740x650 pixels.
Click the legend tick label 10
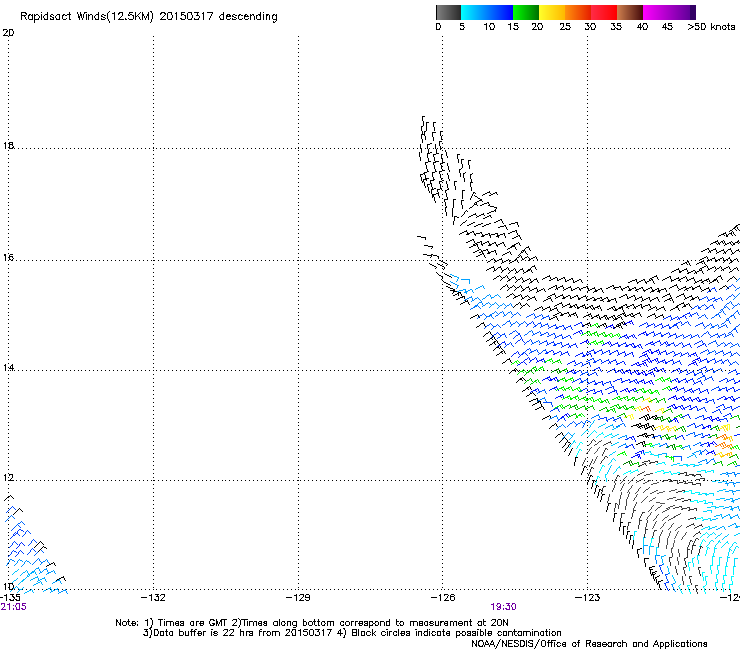pyautogui.click(x=489, y=27)
